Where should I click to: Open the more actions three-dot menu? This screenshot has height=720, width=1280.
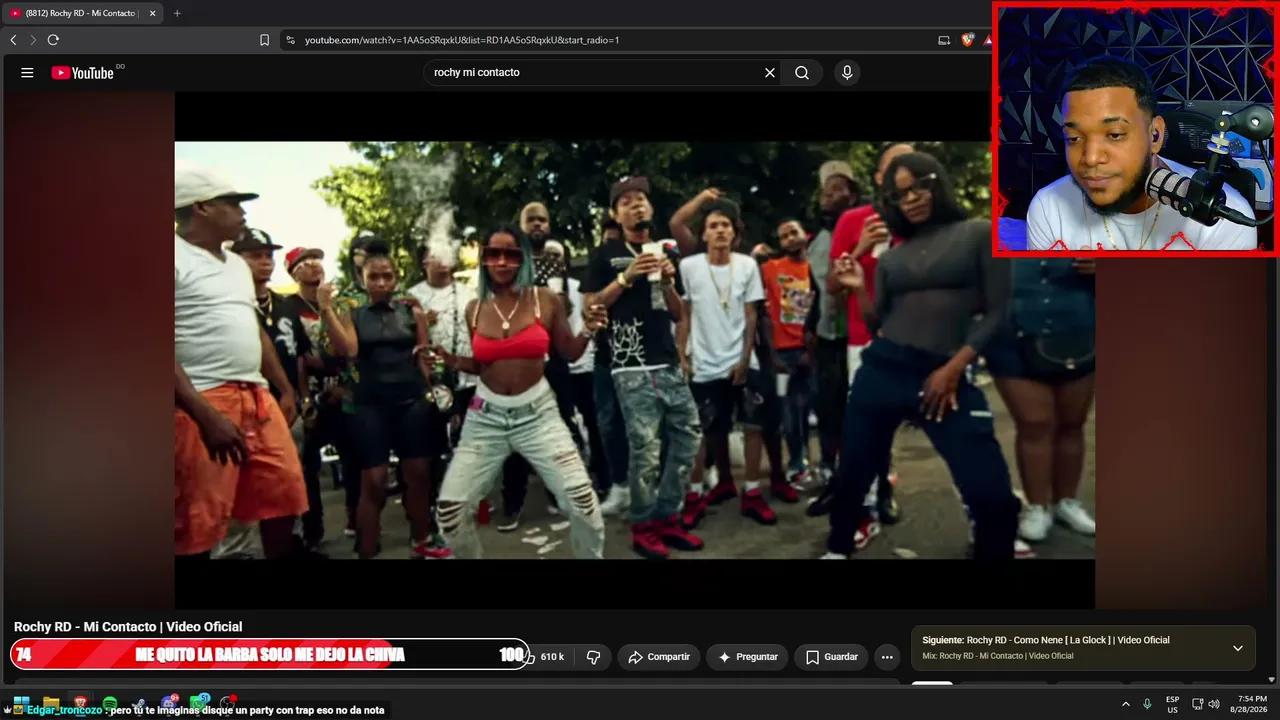887,657
